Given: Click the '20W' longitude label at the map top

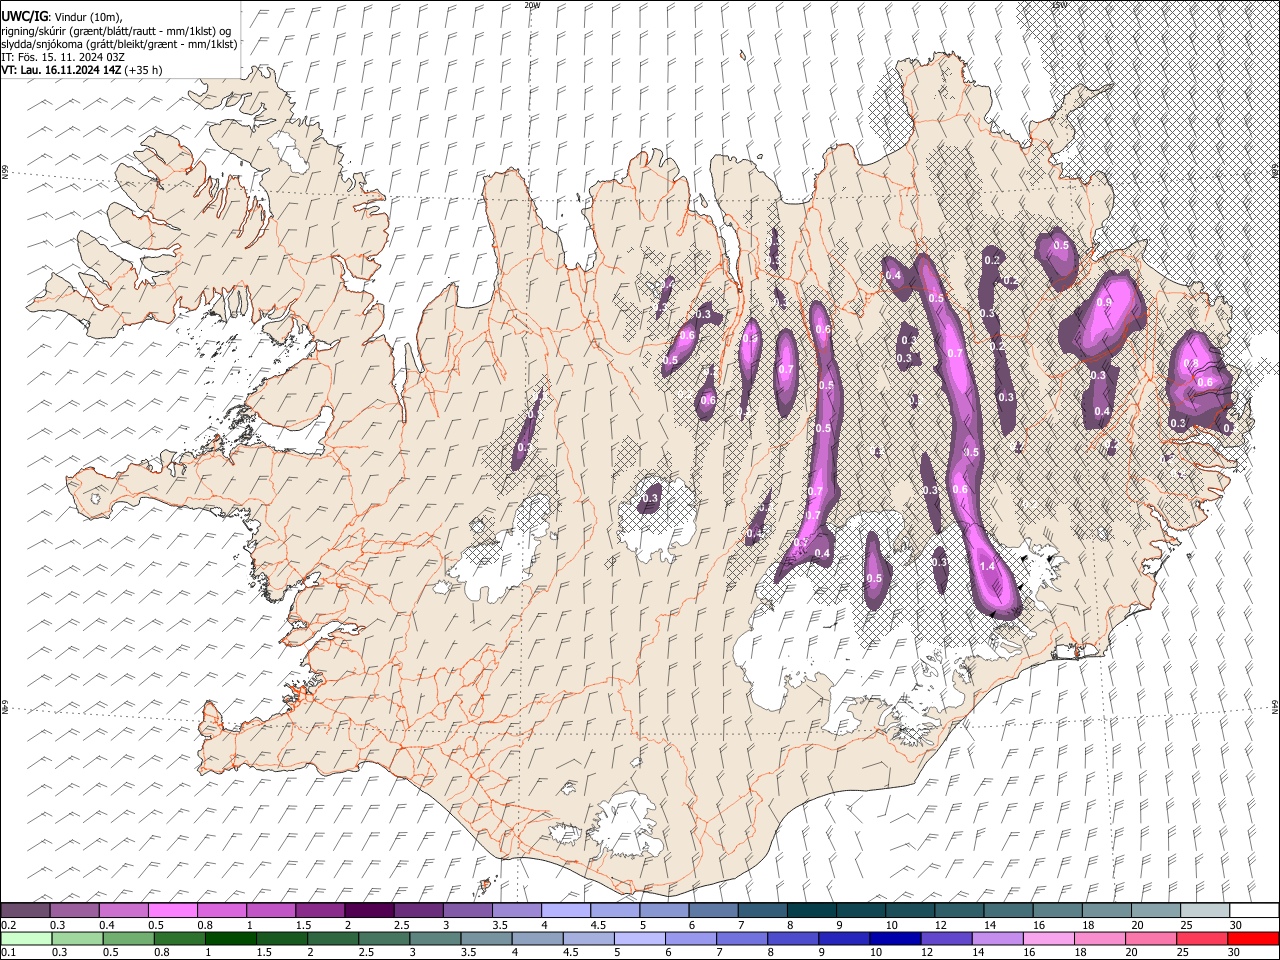Looking at the screenshot, I should coord(533,5).
